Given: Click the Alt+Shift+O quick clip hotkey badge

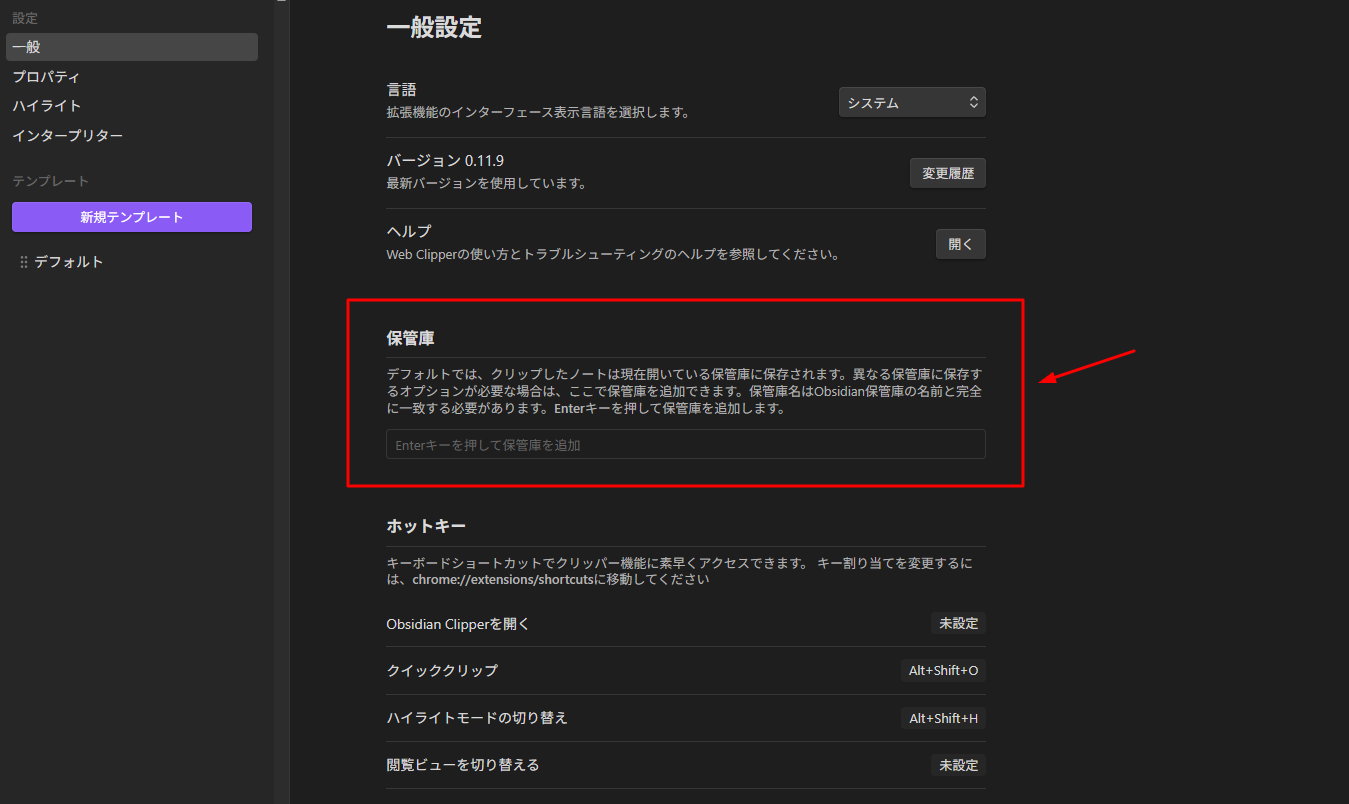Looking at the screenshot, I should click(943, 670).
